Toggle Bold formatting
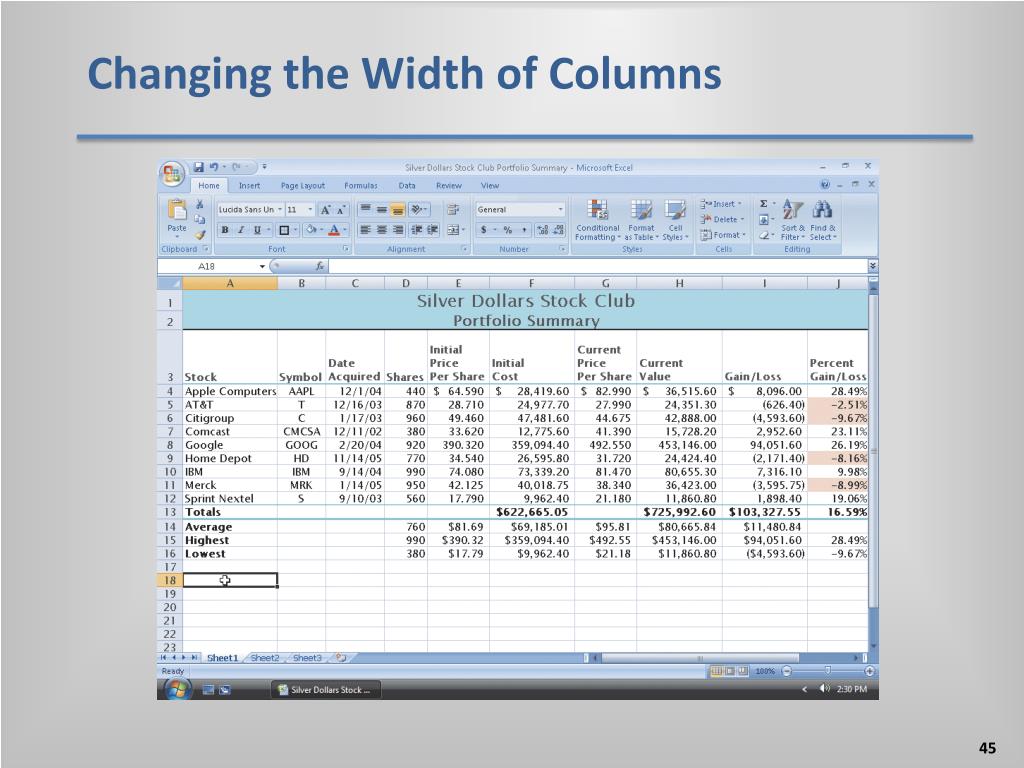This screenshot has height=768, width=1024. click(x=225, y=230)
